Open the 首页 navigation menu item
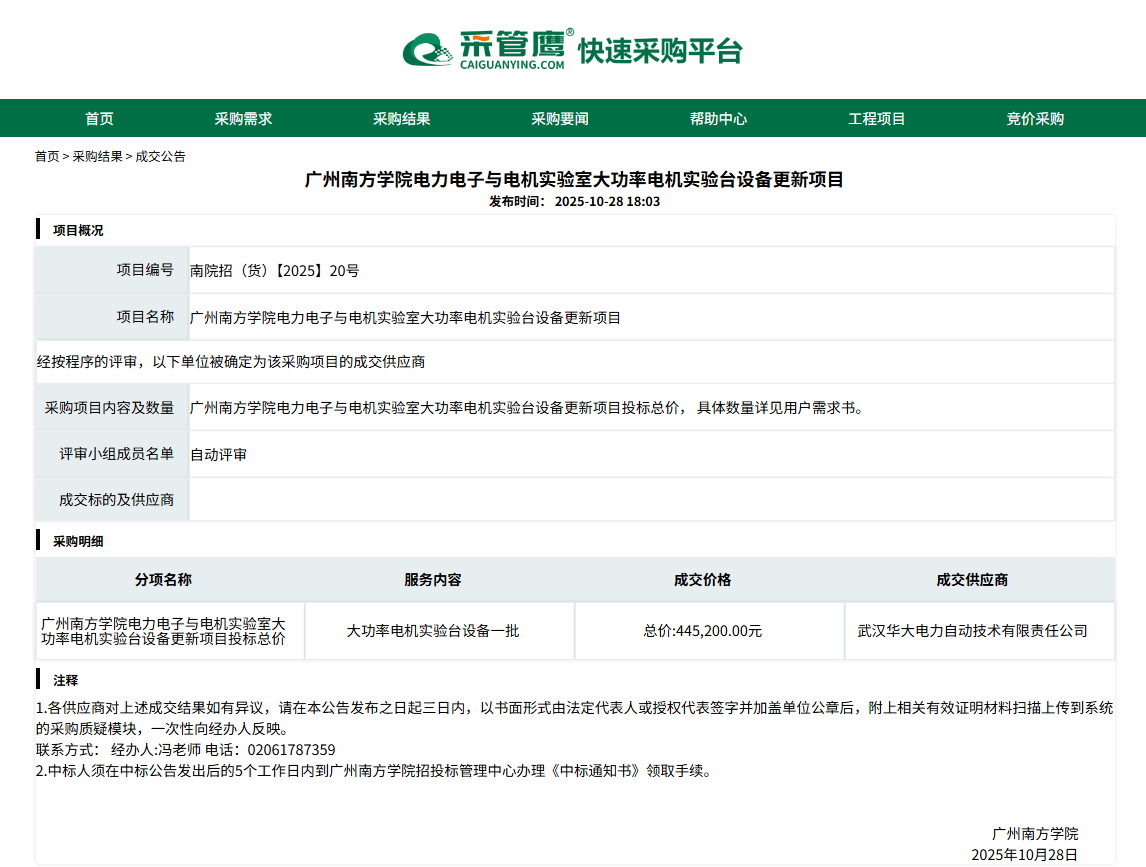Screen dimensions: 1146x867 99,119
